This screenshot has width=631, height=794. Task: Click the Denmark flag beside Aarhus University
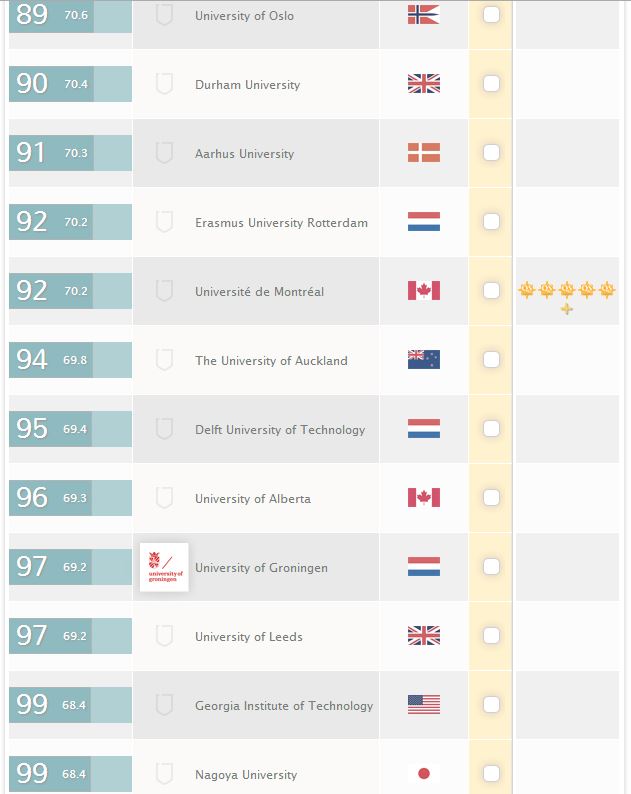423,153
